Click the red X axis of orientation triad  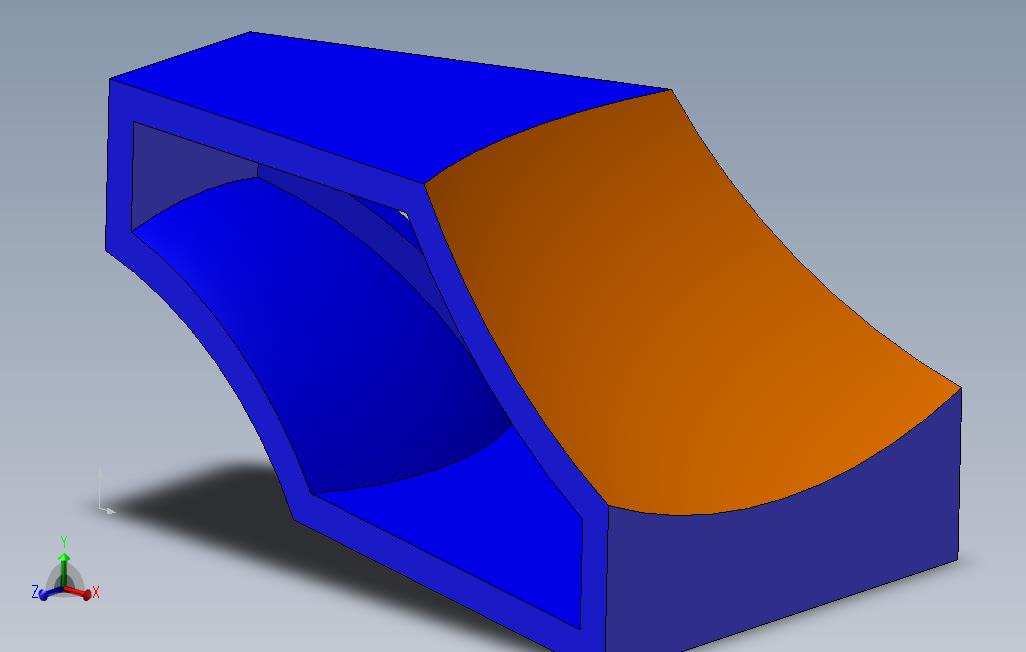point(82,593)
